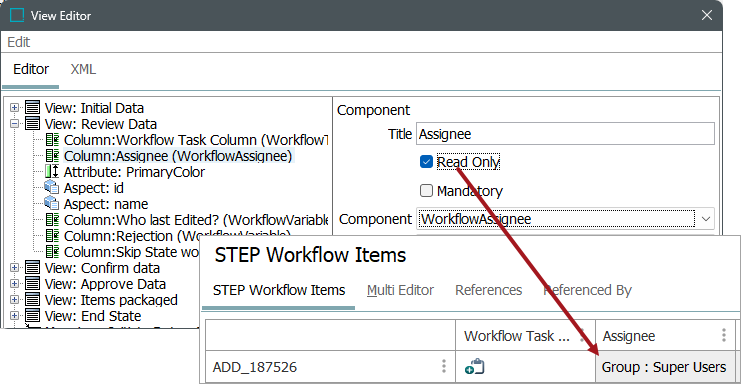Select Column:Who last Edited? tree row

tap(196, 220)
